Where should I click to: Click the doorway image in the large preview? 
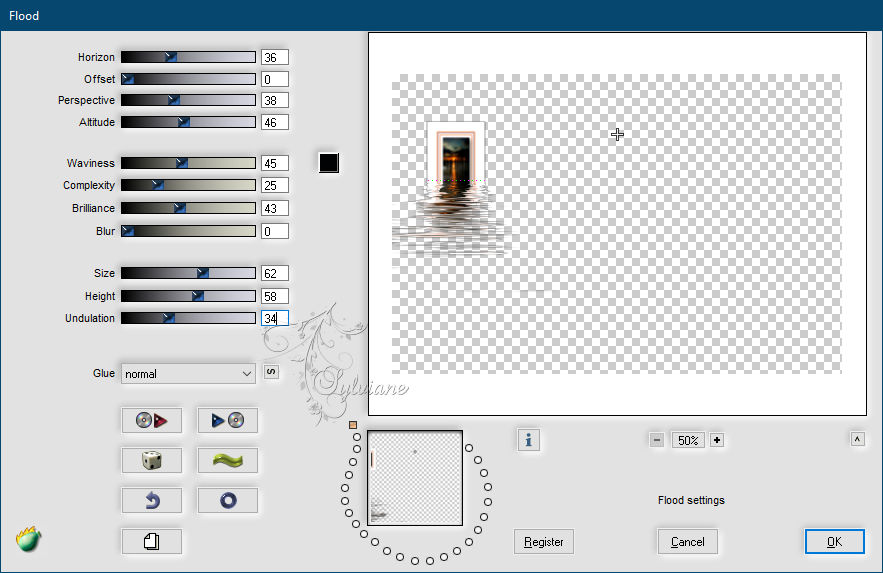[456, 156]
